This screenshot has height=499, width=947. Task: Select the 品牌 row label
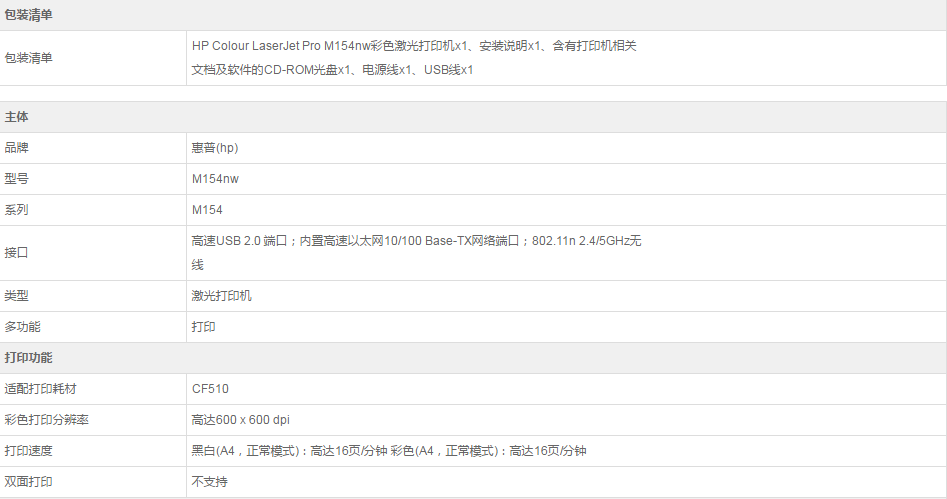coord(16,148)
